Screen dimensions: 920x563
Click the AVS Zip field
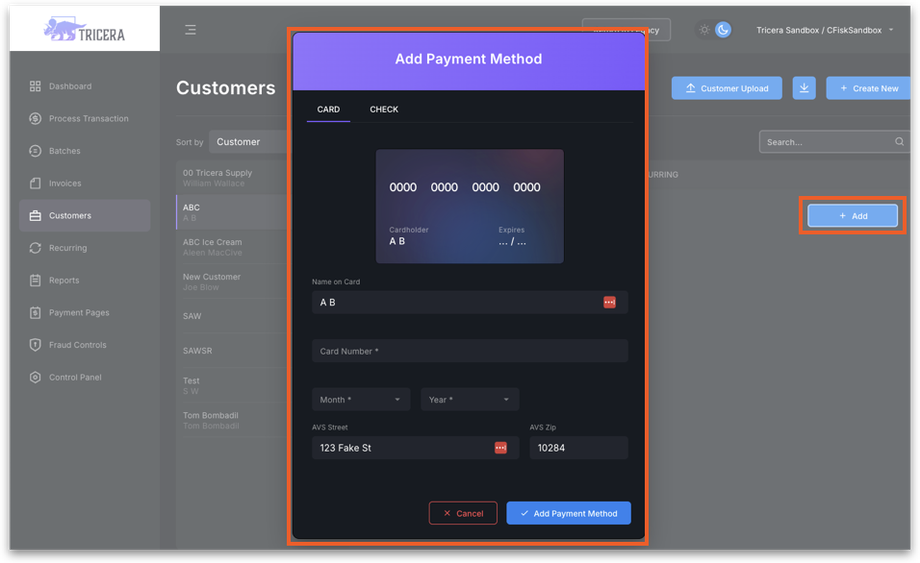click(579, 447)
